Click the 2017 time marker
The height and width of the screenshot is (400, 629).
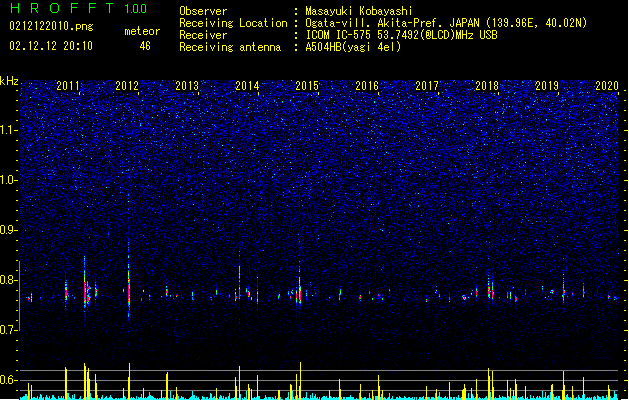(427, 86)
